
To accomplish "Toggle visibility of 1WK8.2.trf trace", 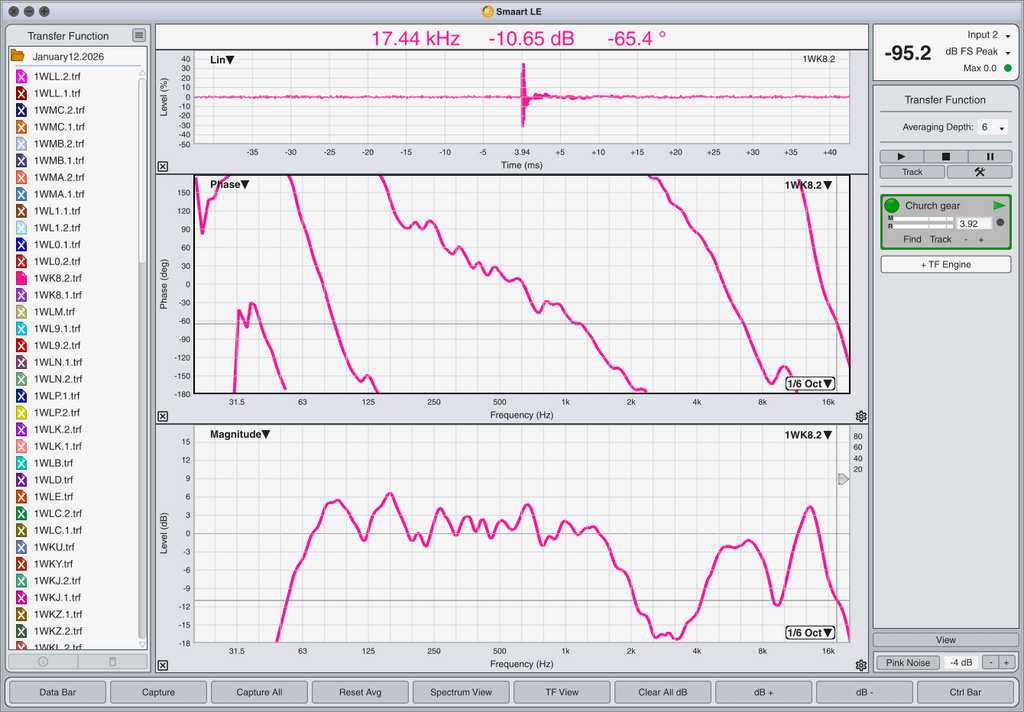I will 20,278.
